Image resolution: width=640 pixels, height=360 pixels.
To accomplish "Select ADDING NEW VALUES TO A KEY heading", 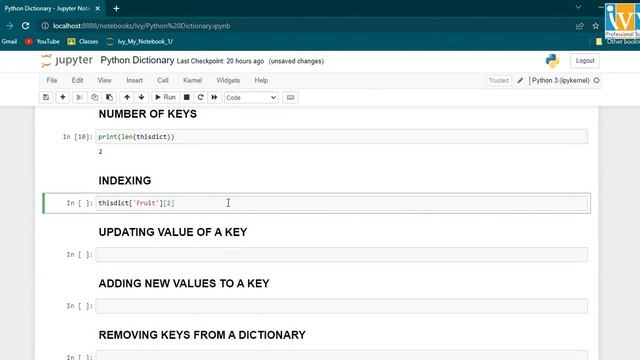I will pos(184,283).
